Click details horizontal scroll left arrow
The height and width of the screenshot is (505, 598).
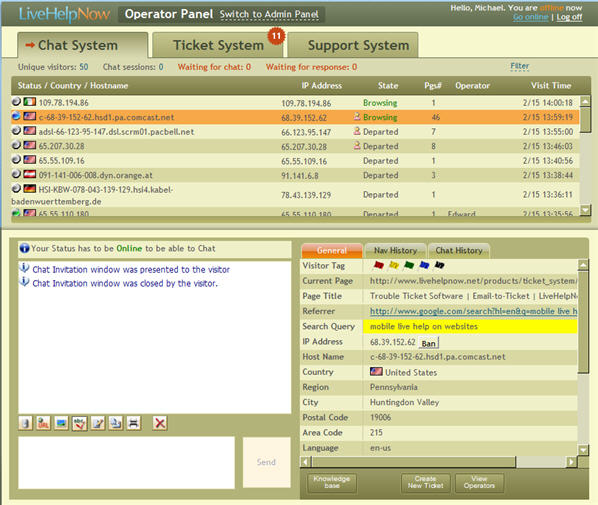305,462
